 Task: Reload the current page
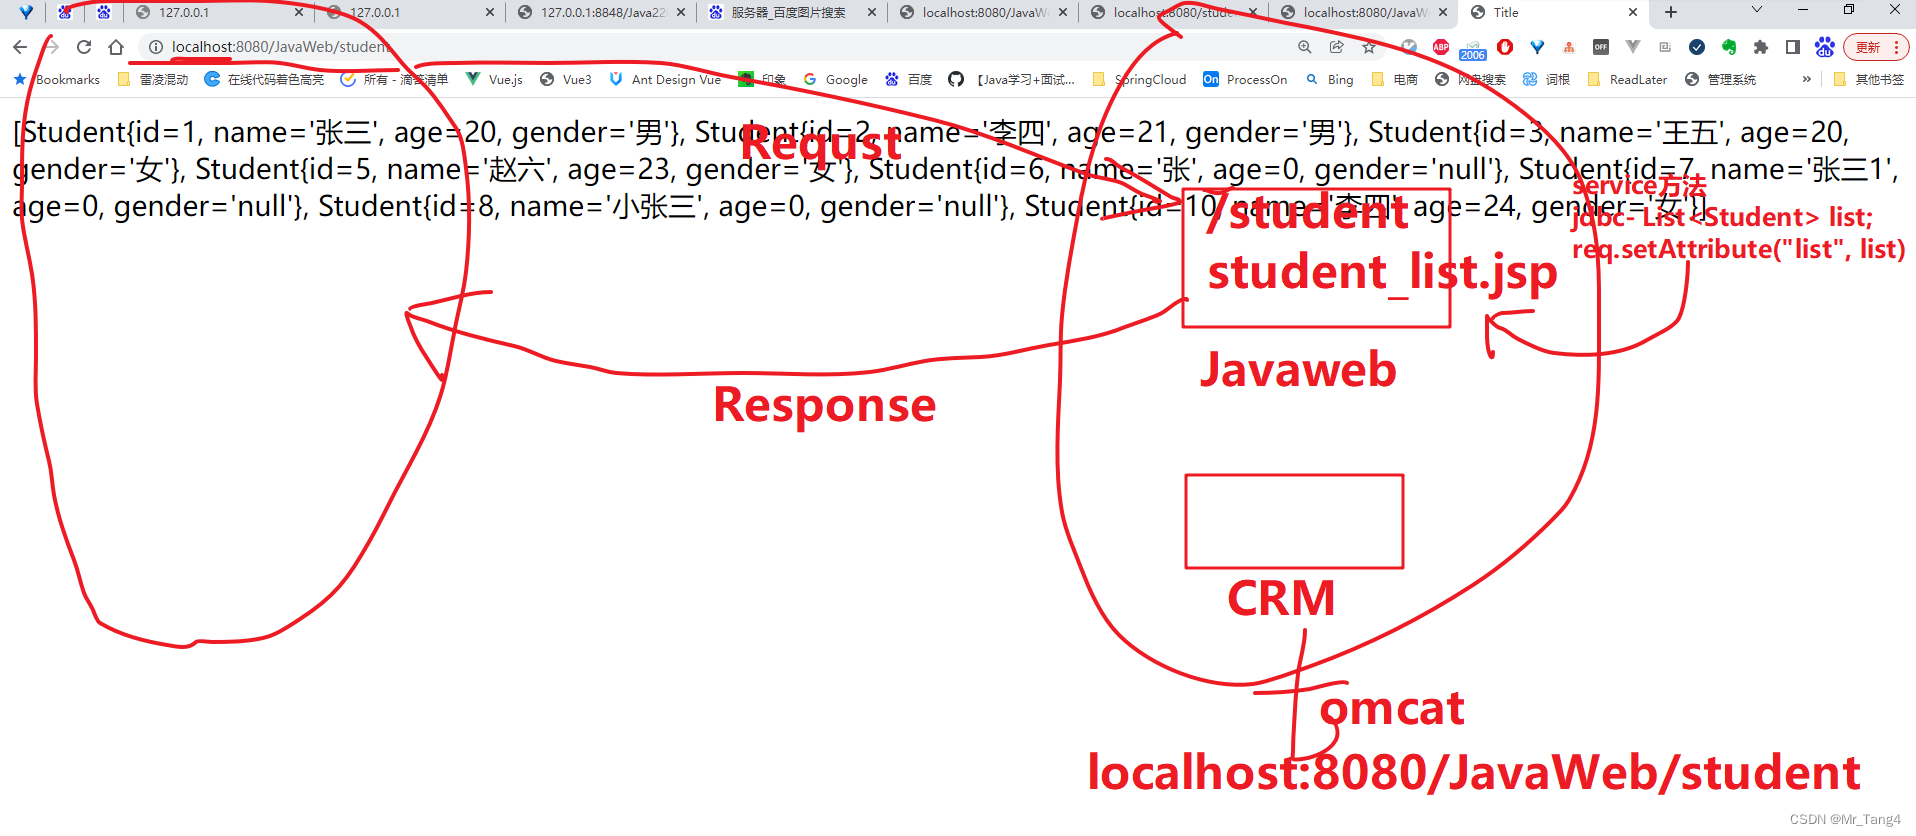(x=84, y=47)
